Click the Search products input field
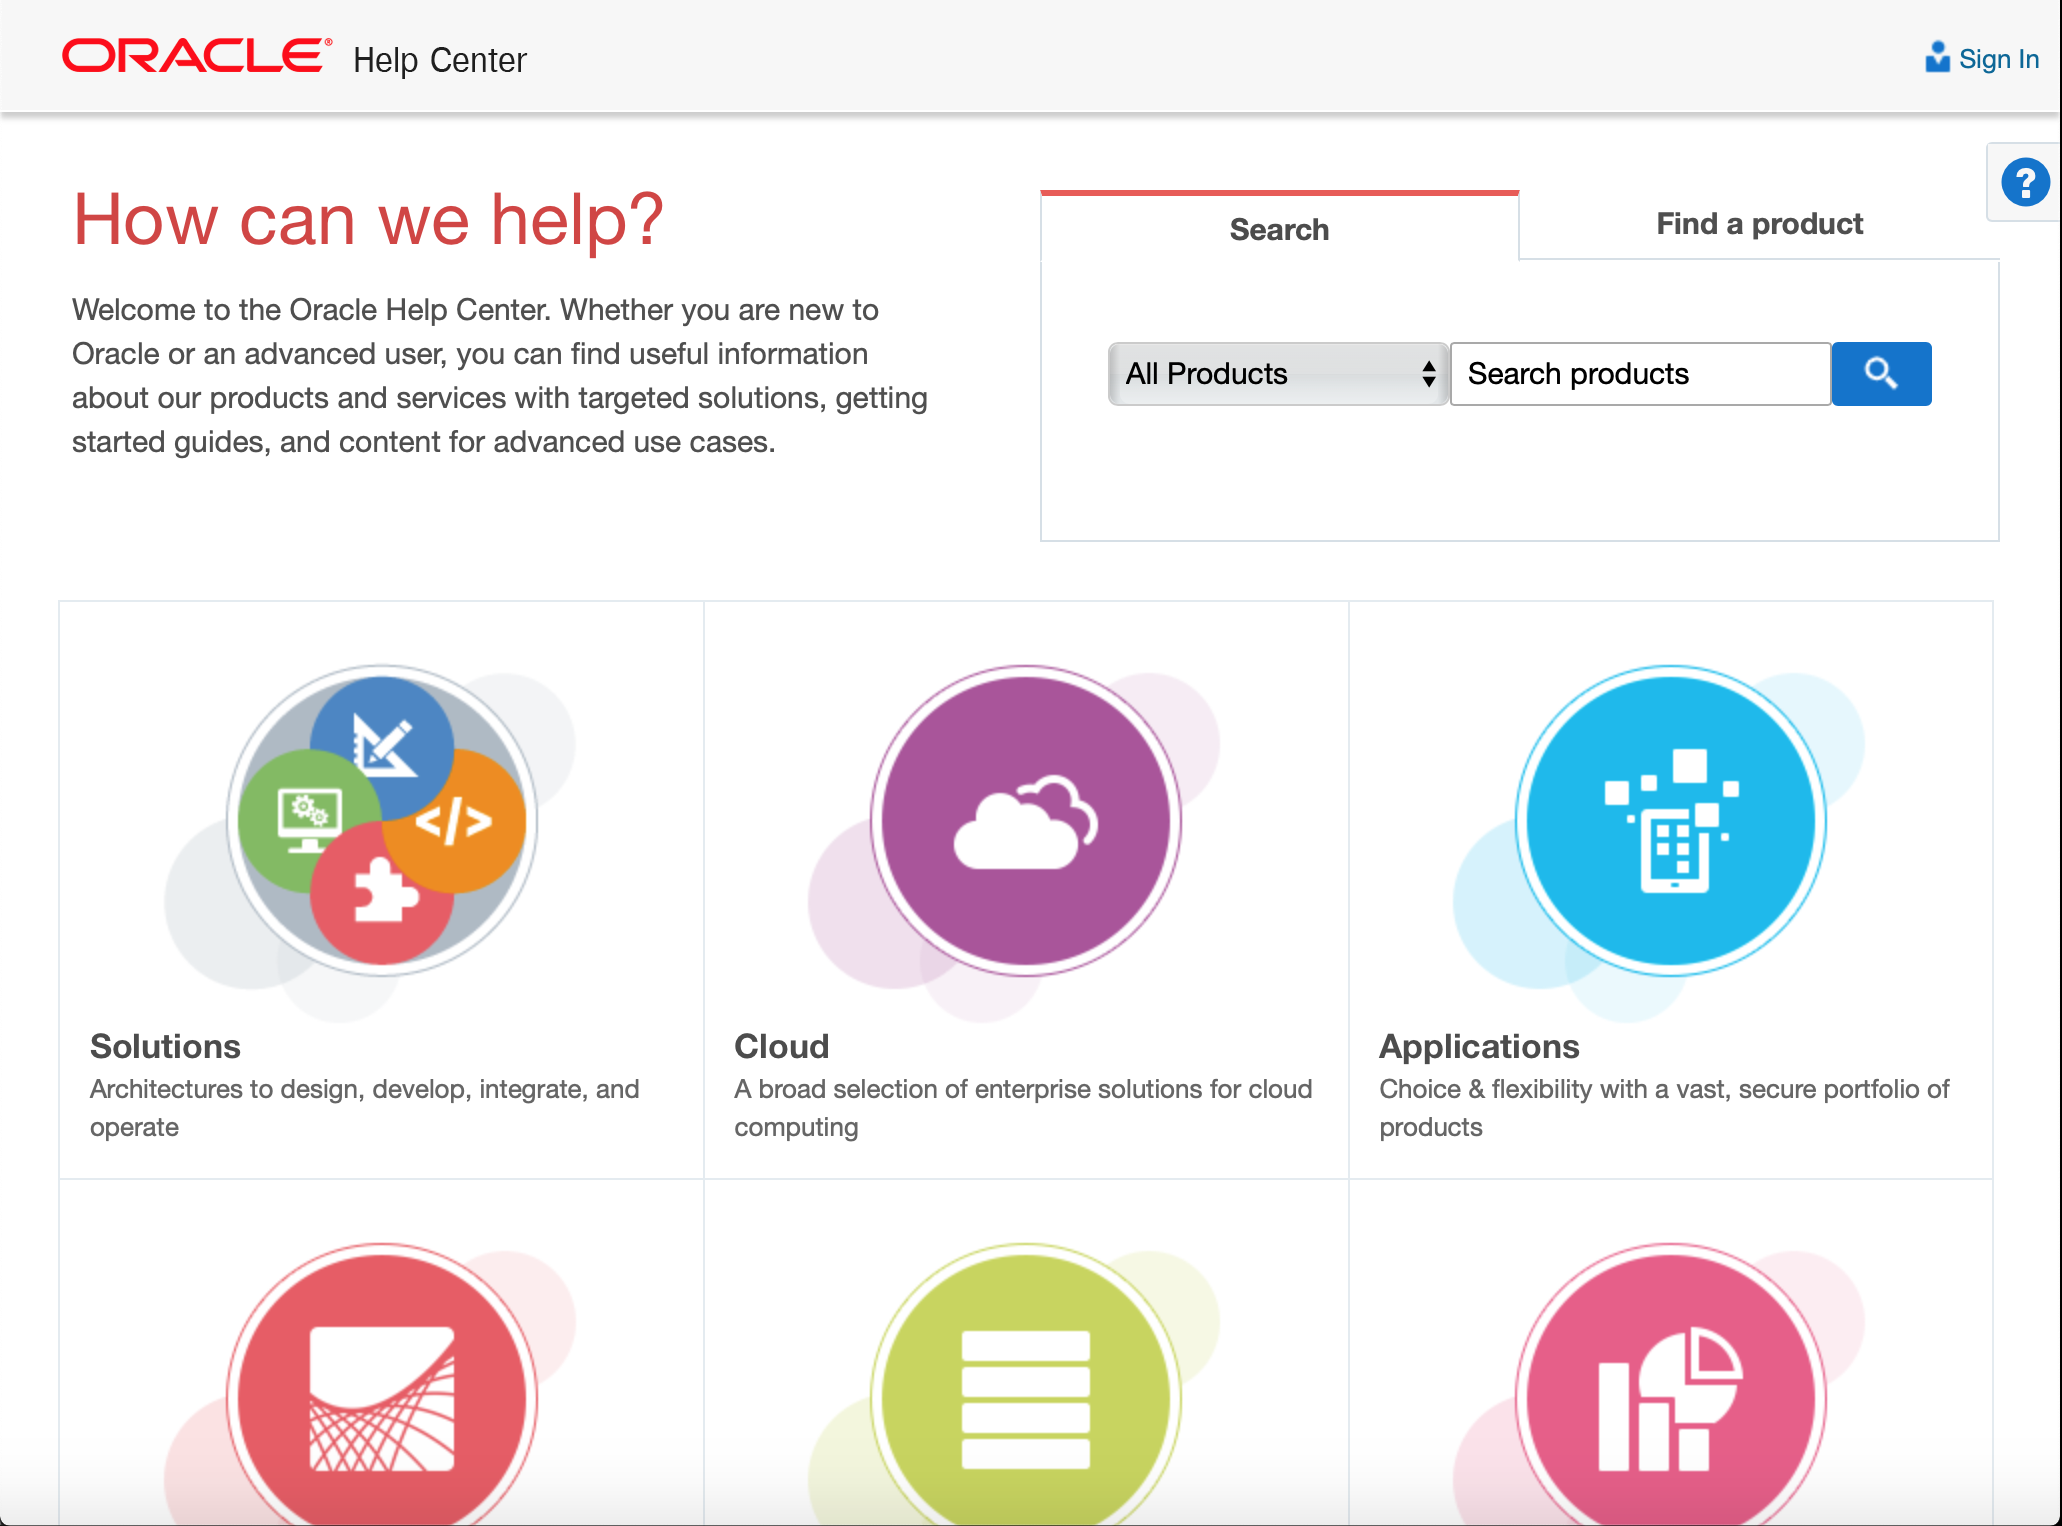Viewport: 2062px width, 1526px height. click(1640, 374)
